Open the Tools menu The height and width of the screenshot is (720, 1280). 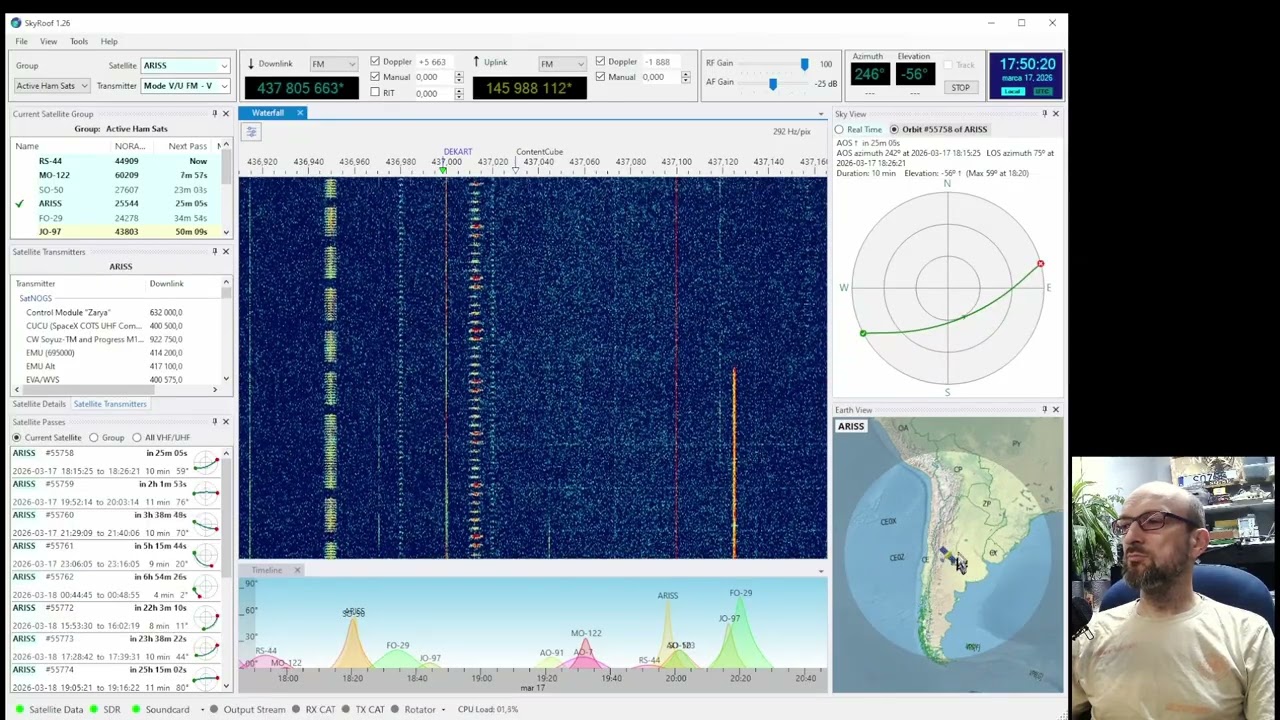78,42
